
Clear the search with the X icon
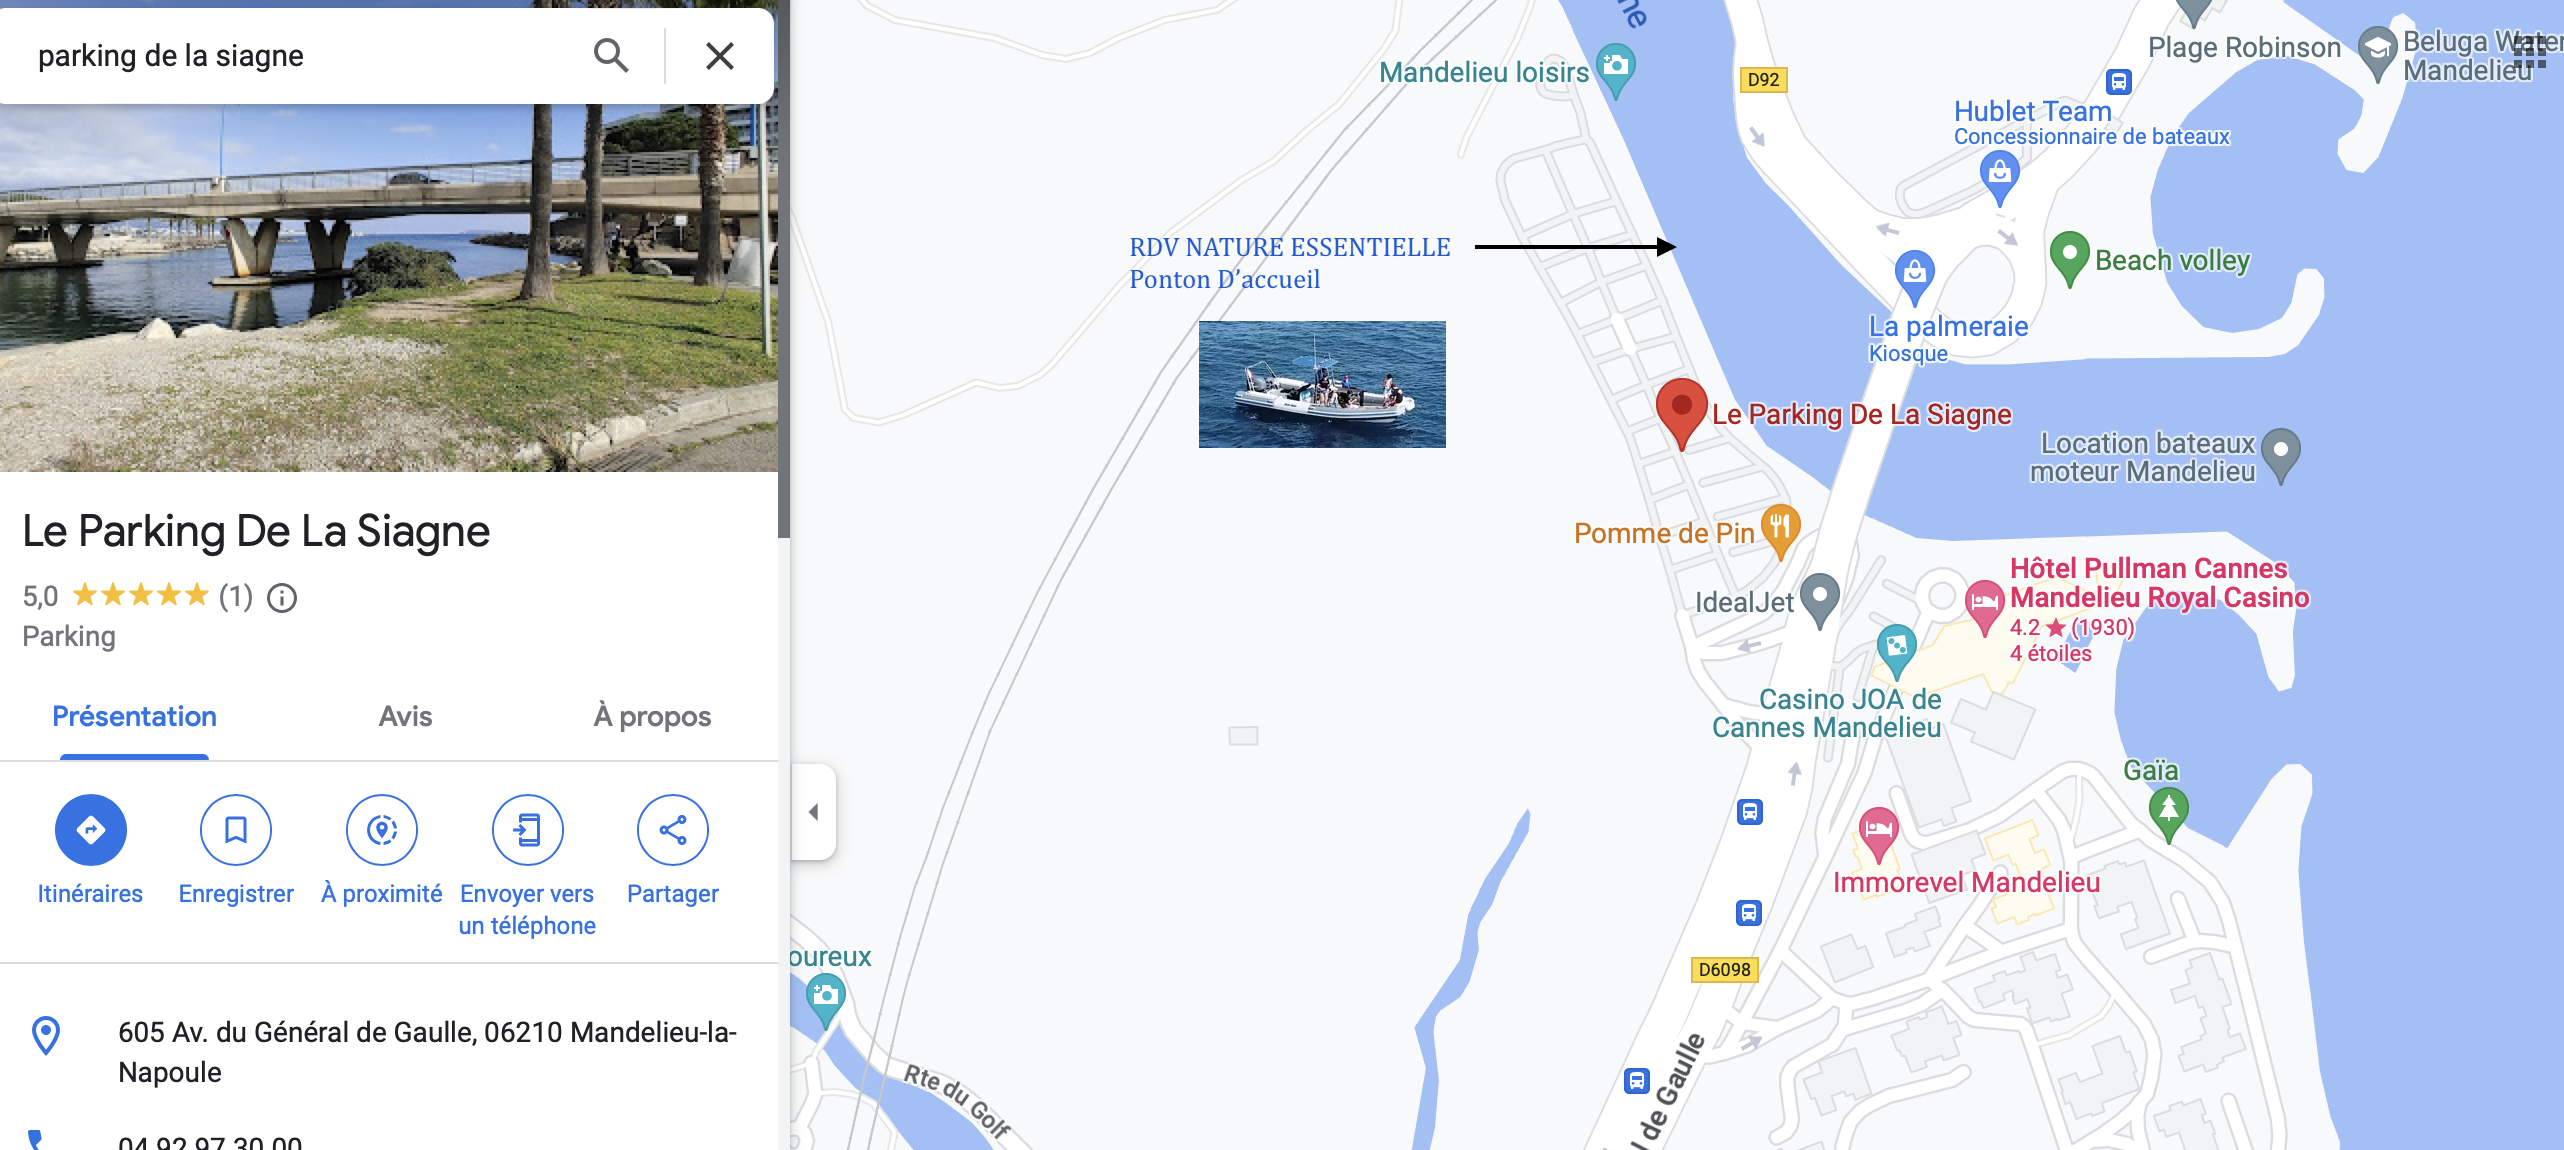click(x=719, y=56)
